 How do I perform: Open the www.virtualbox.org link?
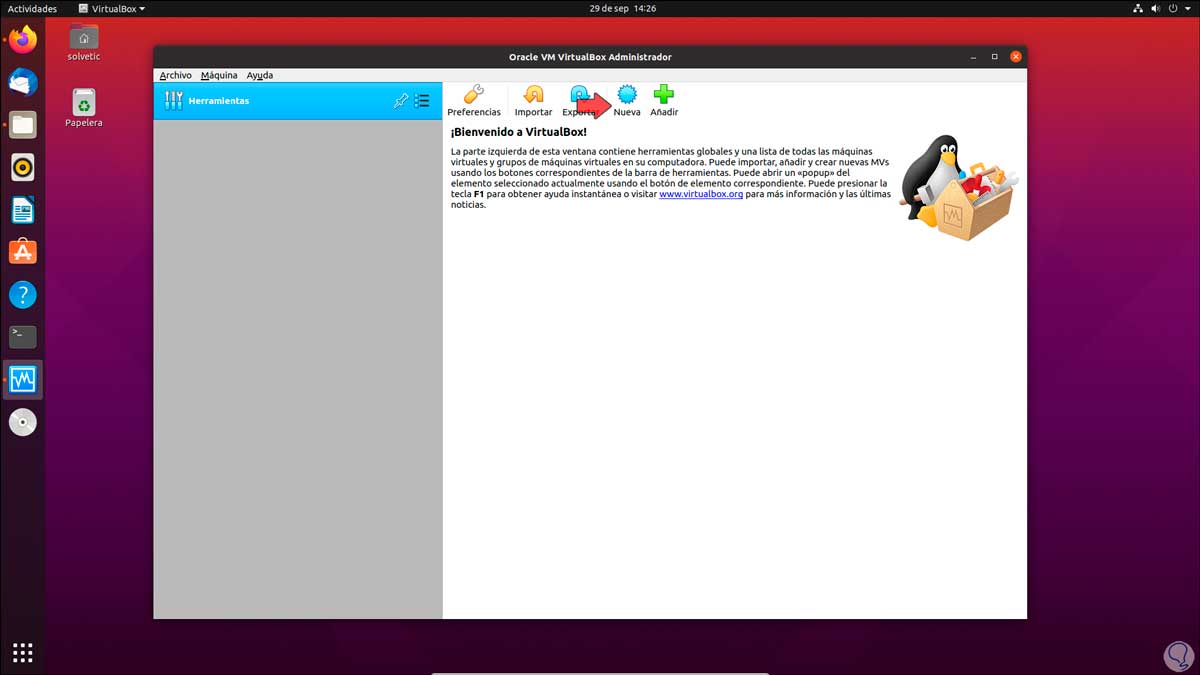coord(701,194)
